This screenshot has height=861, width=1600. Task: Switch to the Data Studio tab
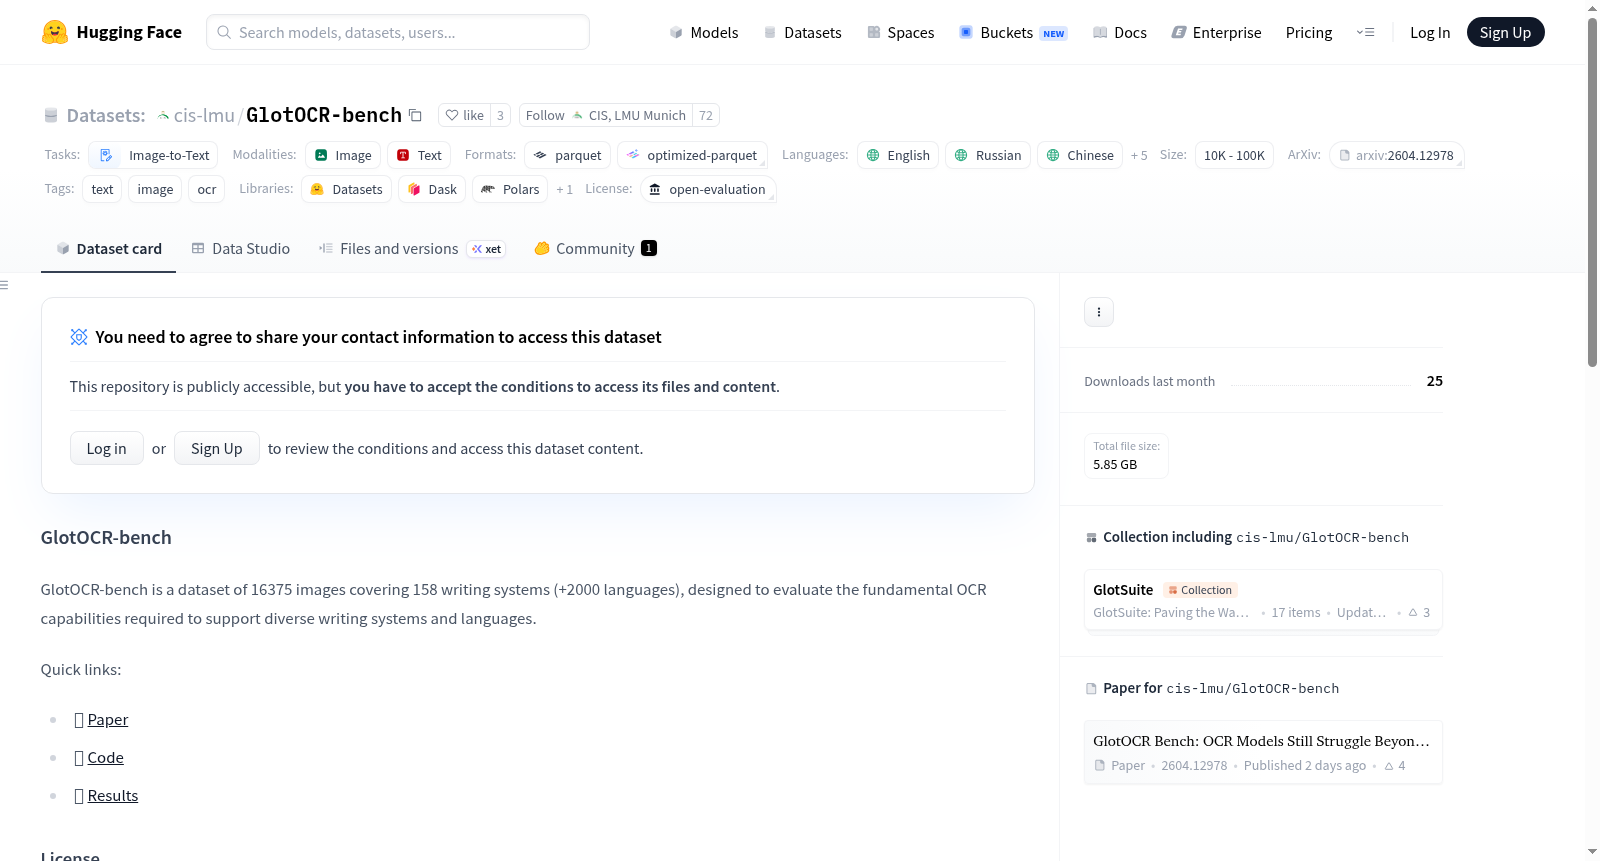pyautogui.click(x=241, y=249)
